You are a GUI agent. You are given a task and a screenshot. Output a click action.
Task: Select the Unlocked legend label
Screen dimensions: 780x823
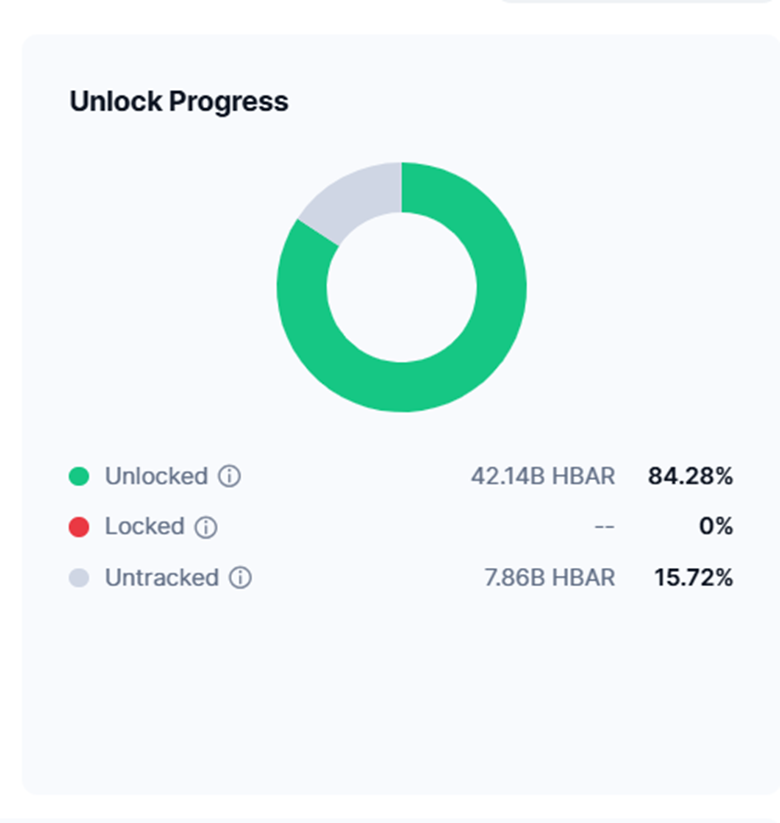pyautogui.click(x=156, y=477)
